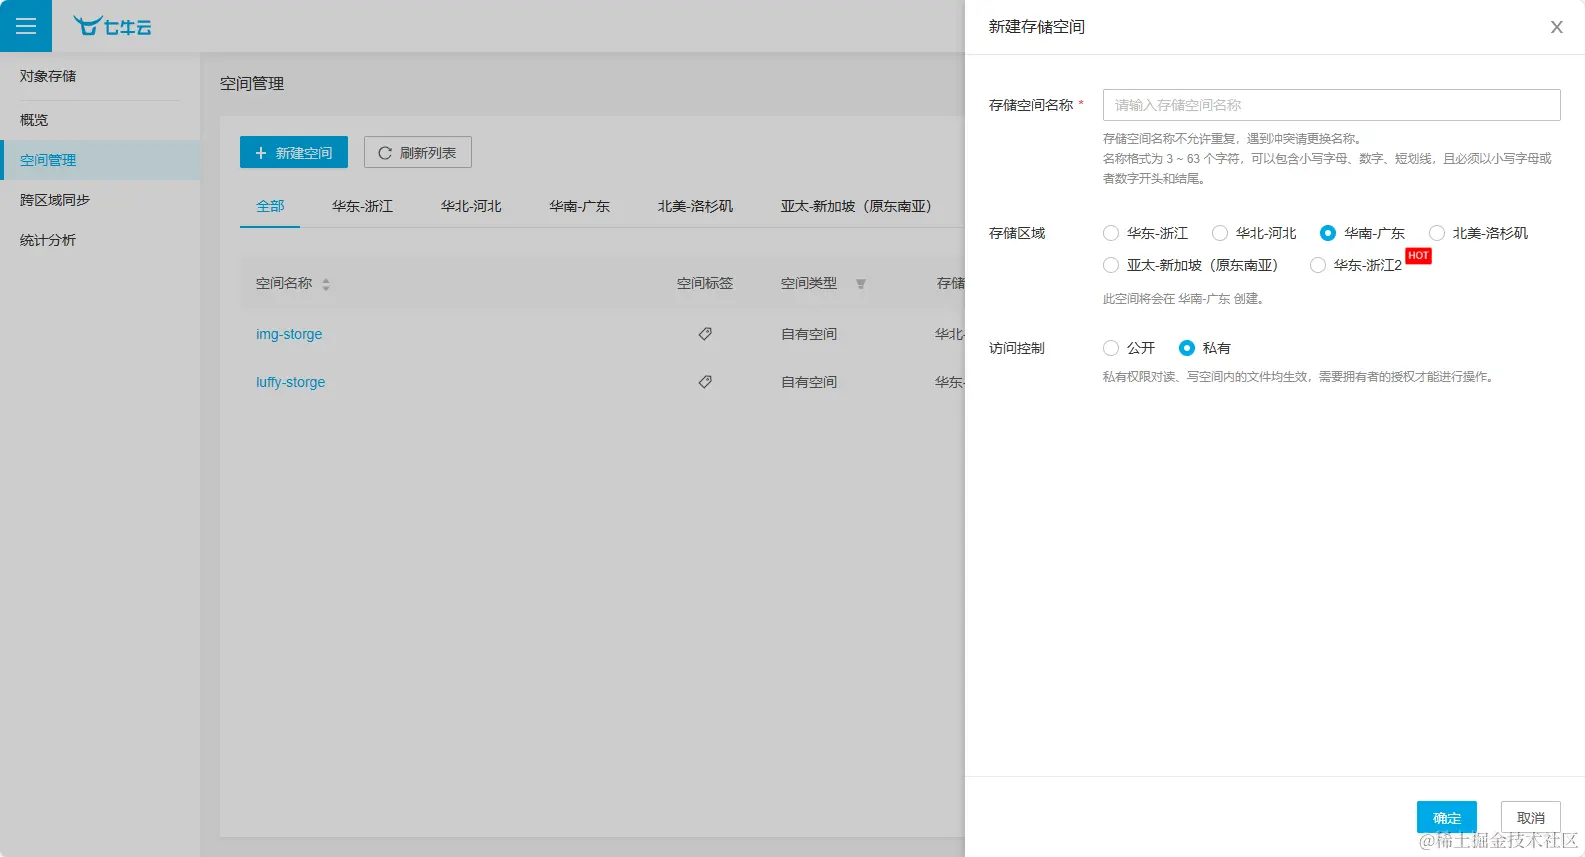Switch to 亚太-新加坡（原东南亚）tab
The width and height of the screenshot is (1585, 857).
(858, 206)
